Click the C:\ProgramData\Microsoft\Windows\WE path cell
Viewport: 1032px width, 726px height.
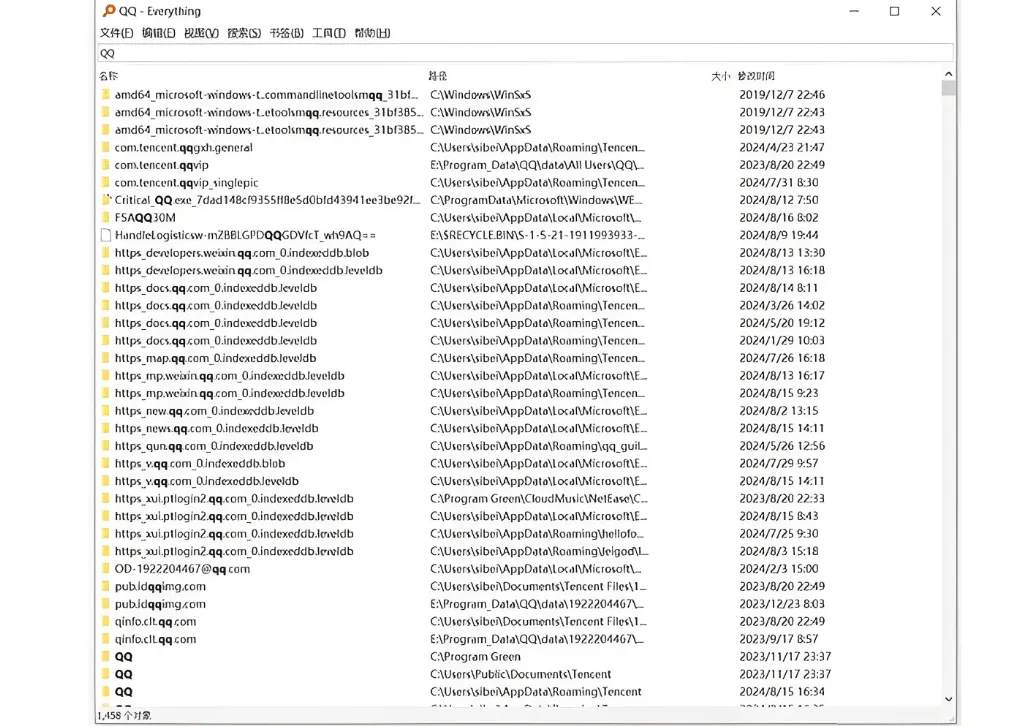[x=536, y=200]
